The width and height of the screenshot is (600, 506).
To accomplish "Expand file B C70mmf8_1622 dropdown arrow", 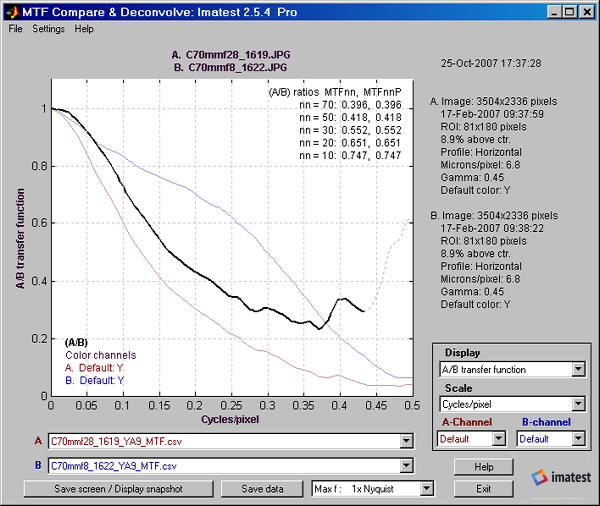I will coord(406,466).
